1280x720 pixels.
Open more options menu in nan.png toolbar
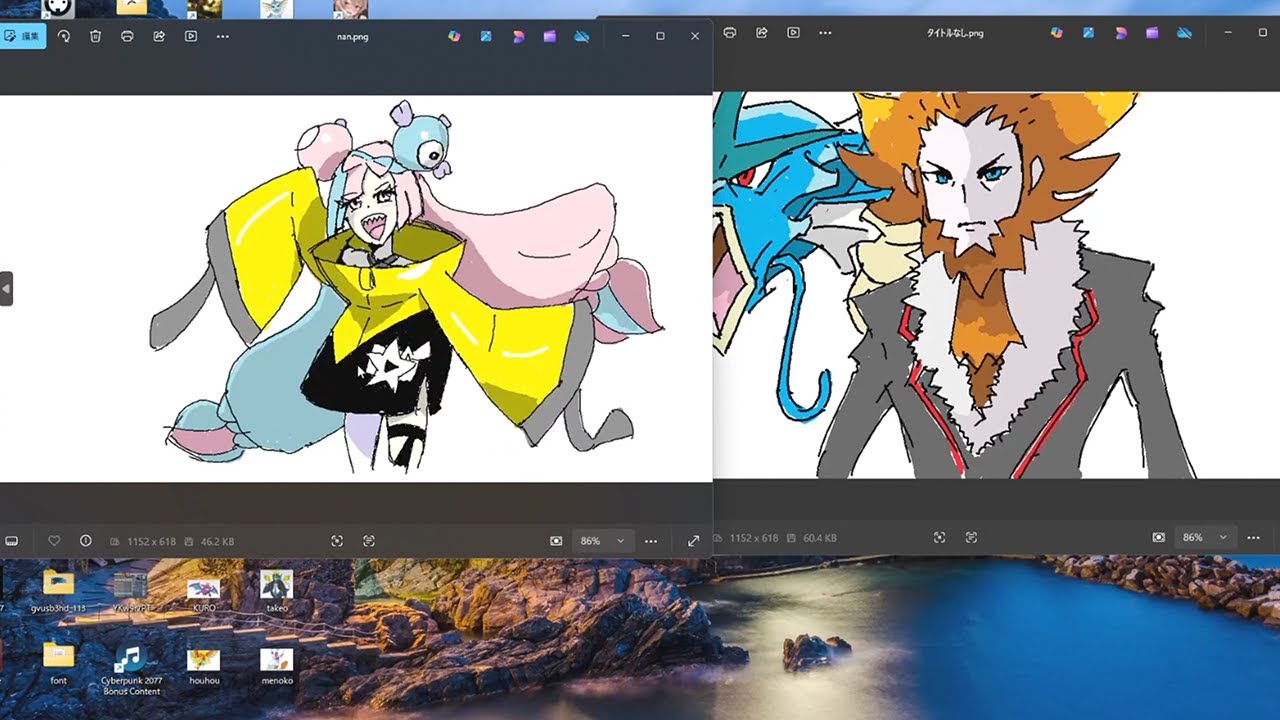pos(223,36)
